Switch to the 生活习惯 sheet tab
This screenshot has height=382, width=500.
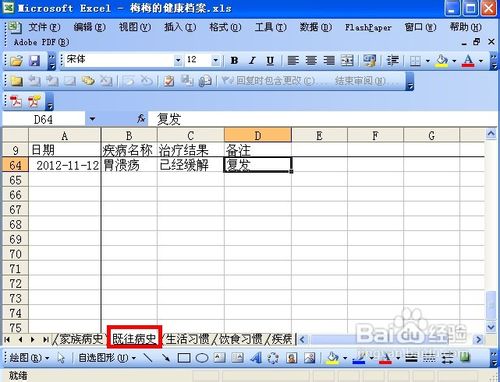point(187,339)
